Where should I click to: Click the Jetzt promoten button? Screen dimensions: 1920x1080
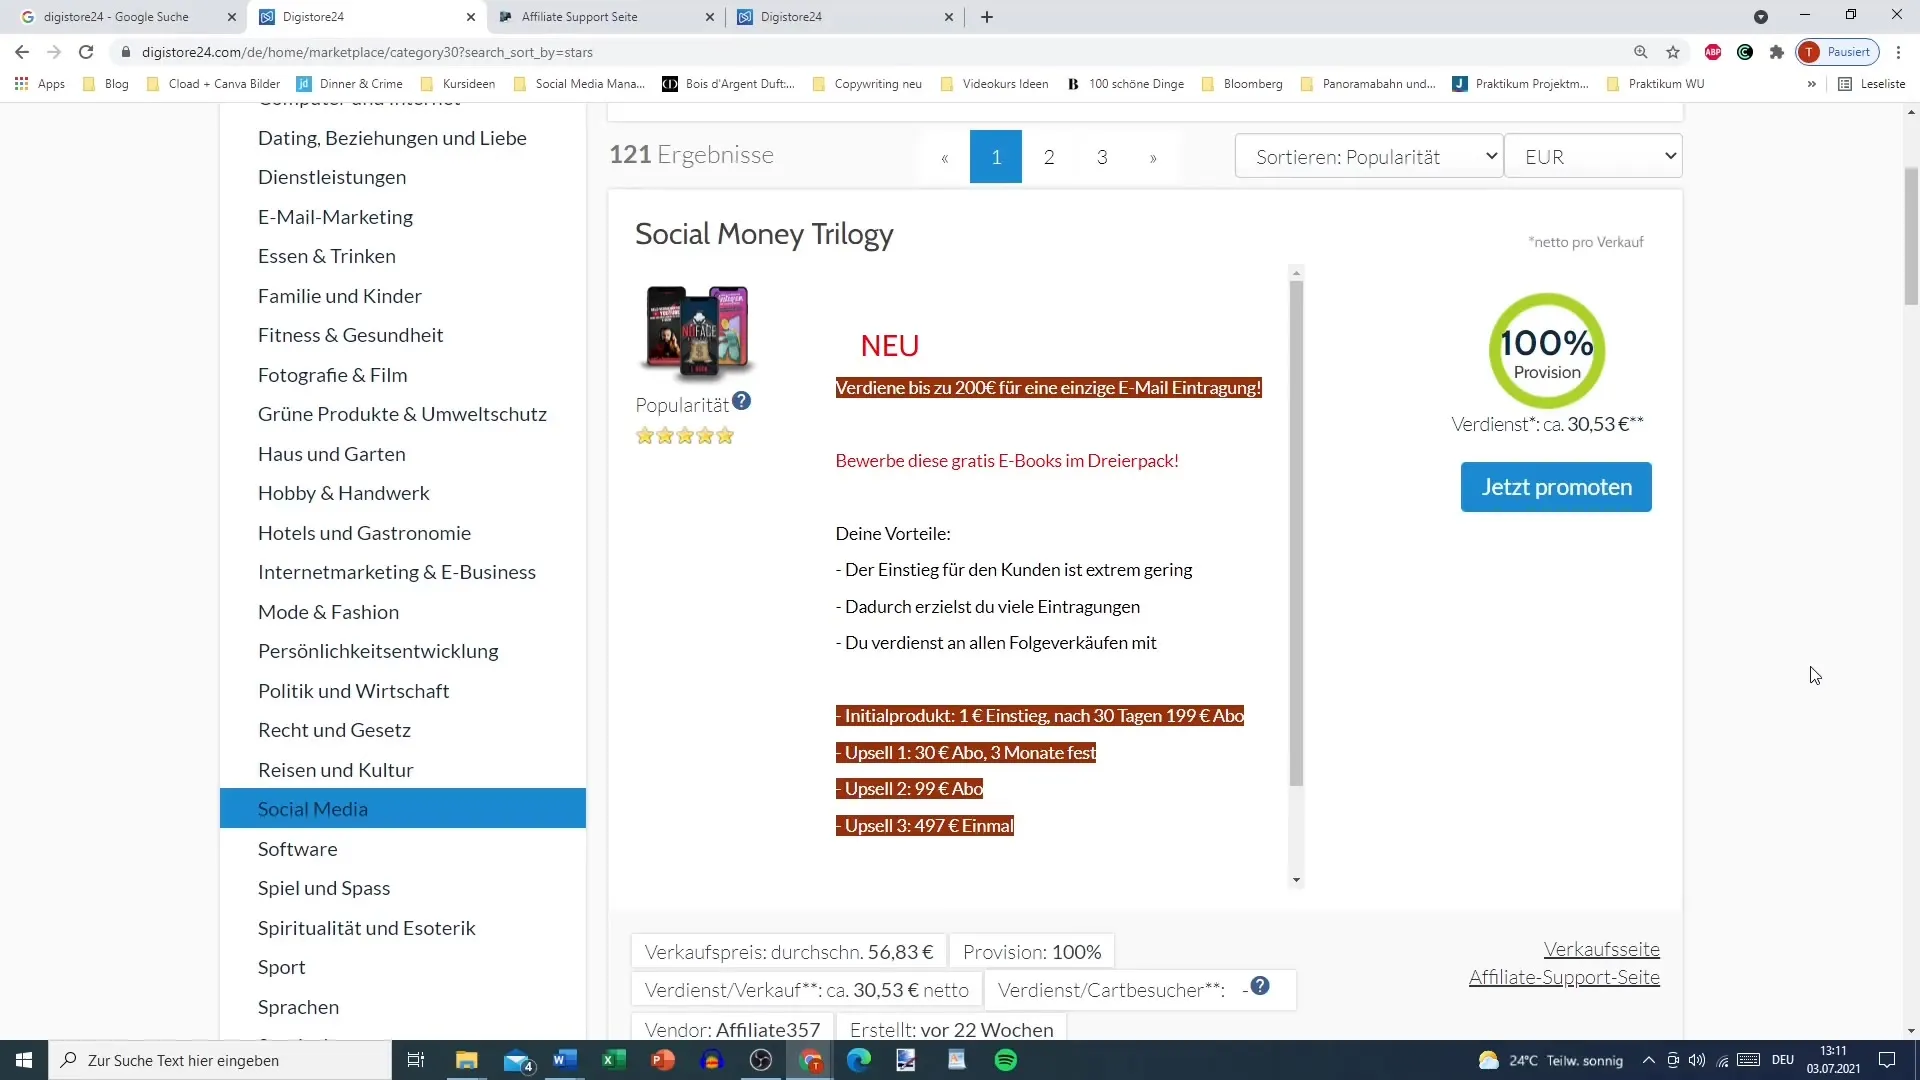1556,487
